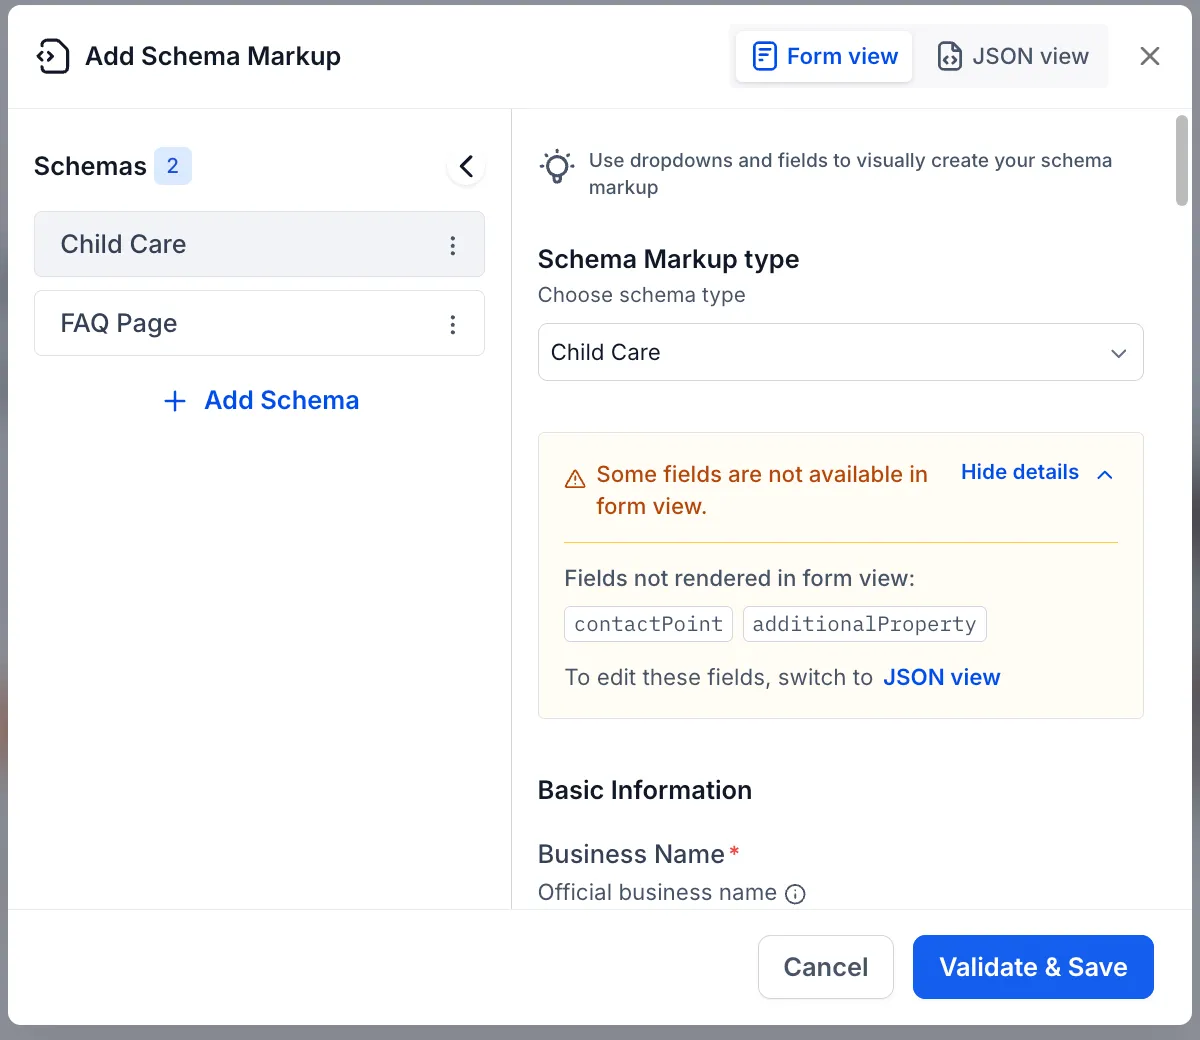Click the warning triangle icon

[x=574, y=478]
